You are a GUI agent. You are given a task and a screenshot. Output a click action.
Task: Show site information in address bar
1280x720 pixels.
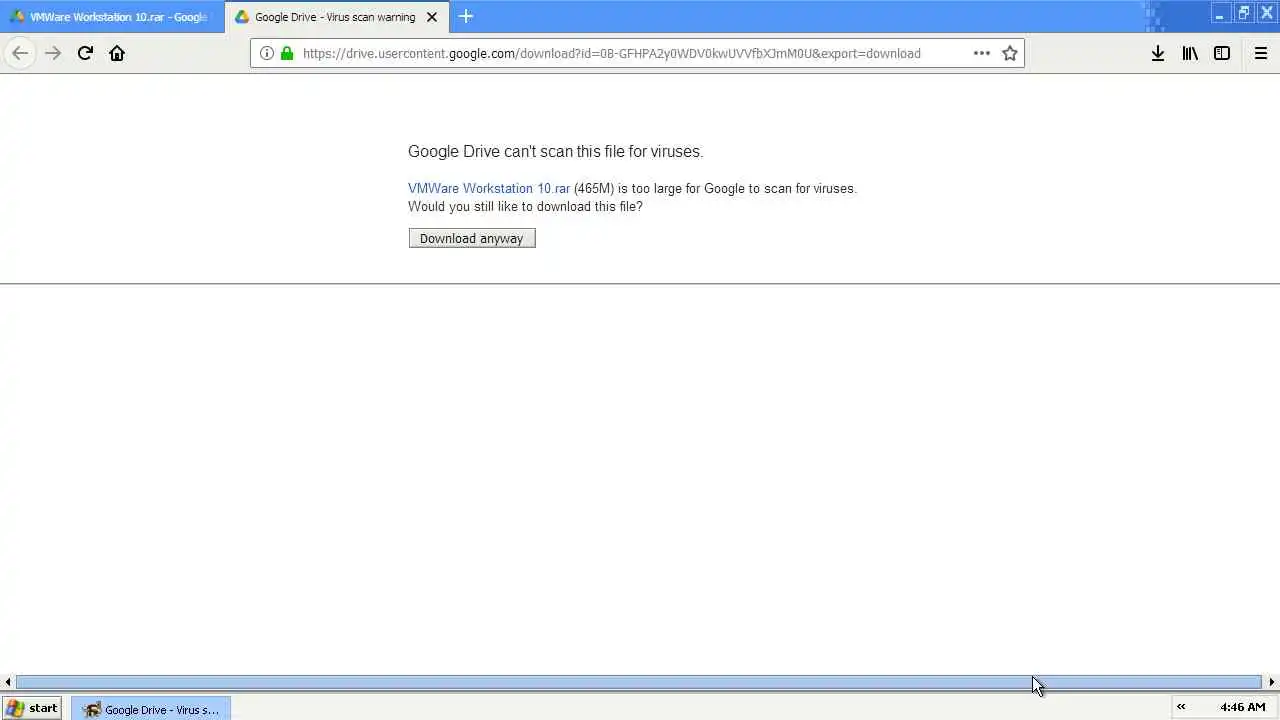267,53
